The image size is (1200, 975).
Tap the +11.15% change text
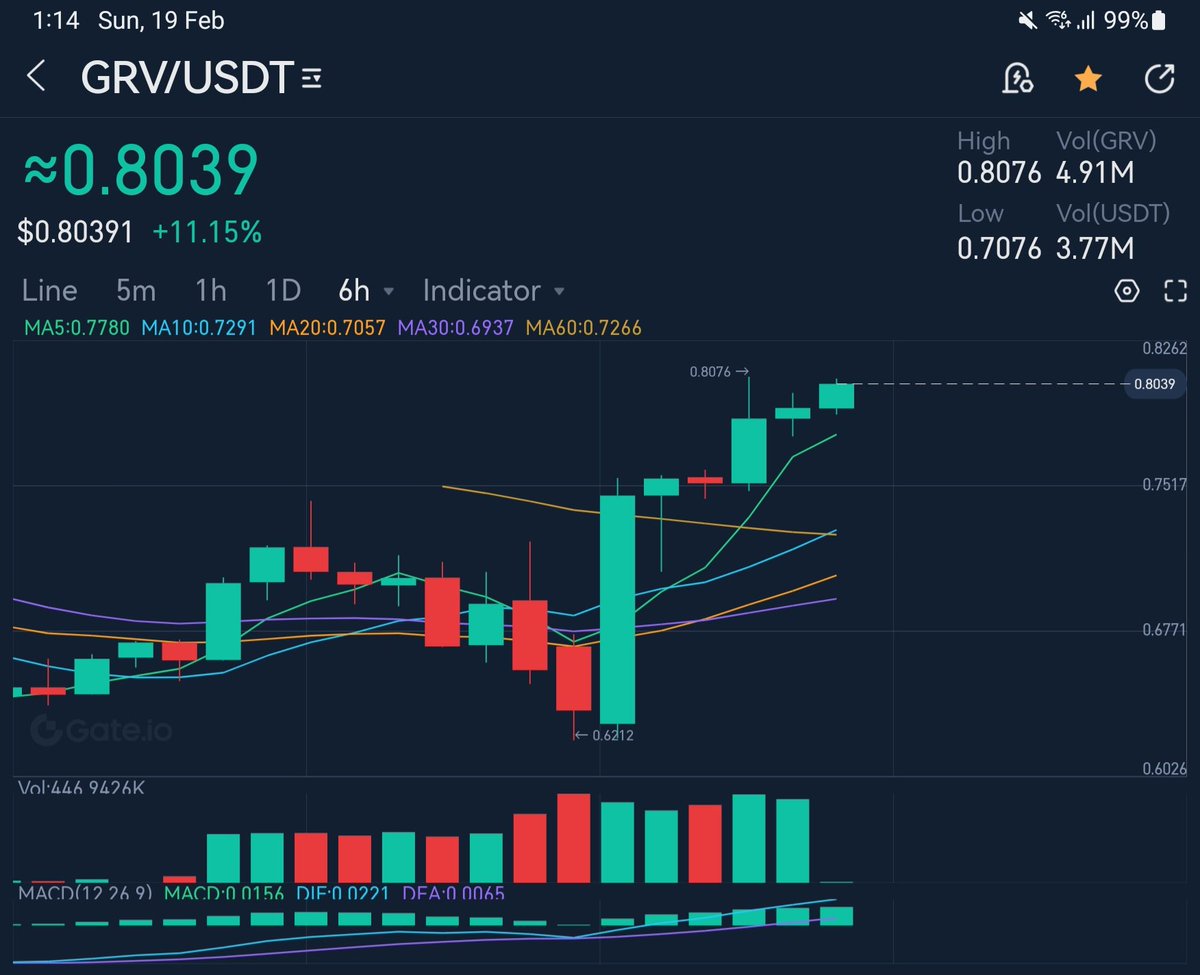pos(207,233)
